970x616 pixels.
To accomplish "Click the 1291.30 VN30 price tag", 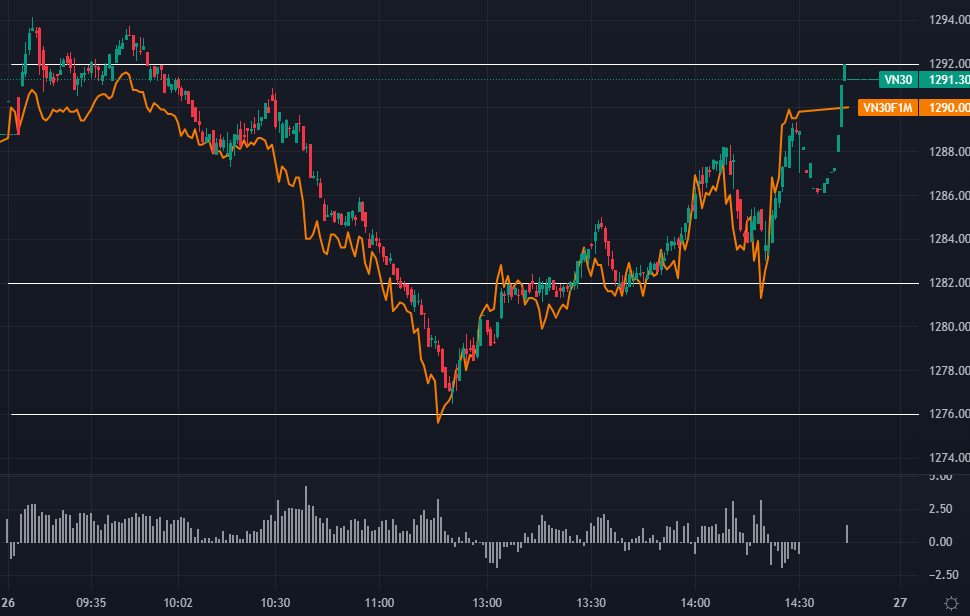I will tap(945, 80).
